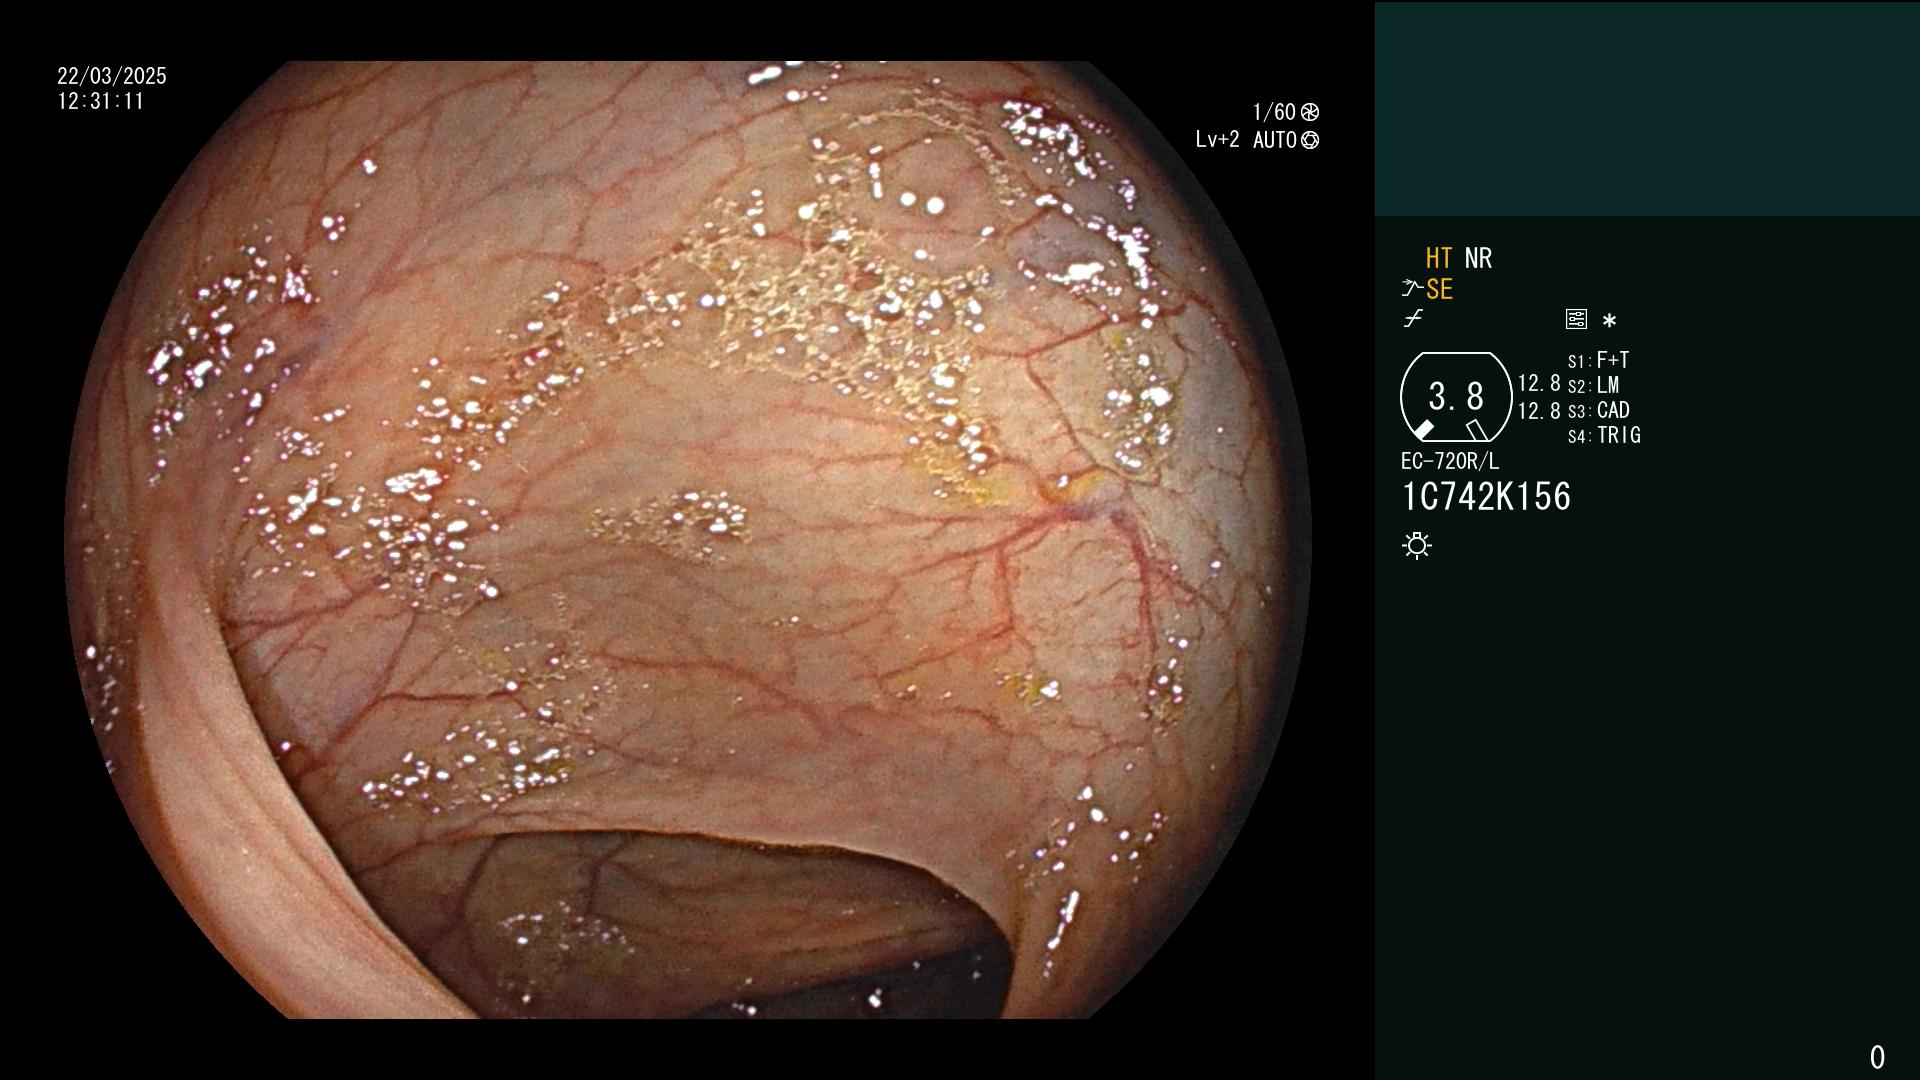
Task: Click the asterisk indicator icon
Action: [x=1609, y=320]
